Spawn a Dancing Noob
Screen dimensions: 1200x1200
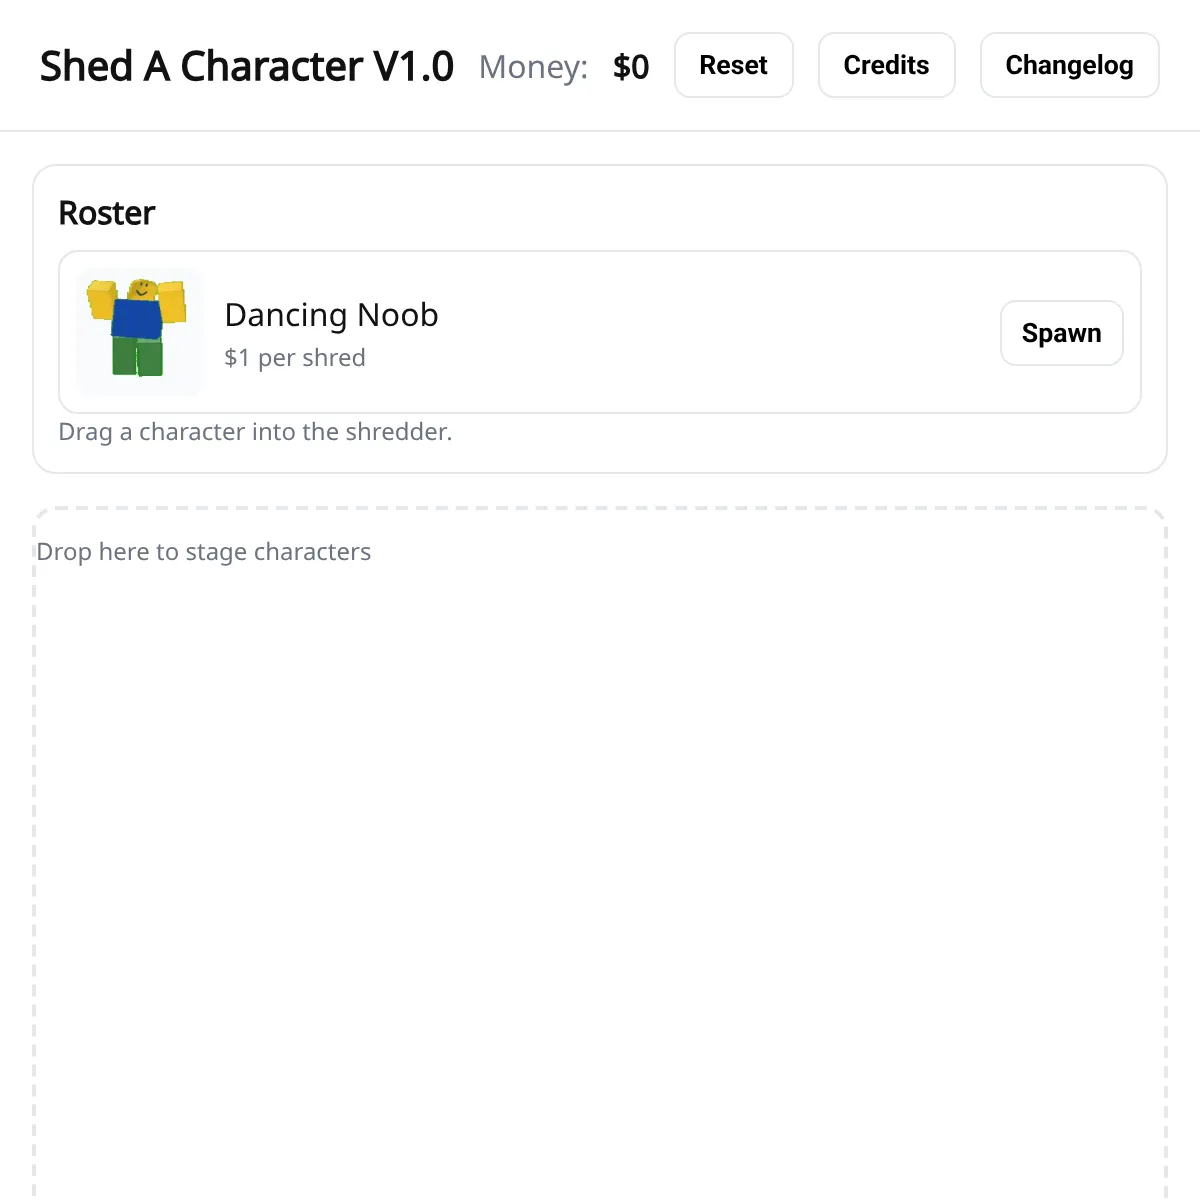click(1061, 333)
